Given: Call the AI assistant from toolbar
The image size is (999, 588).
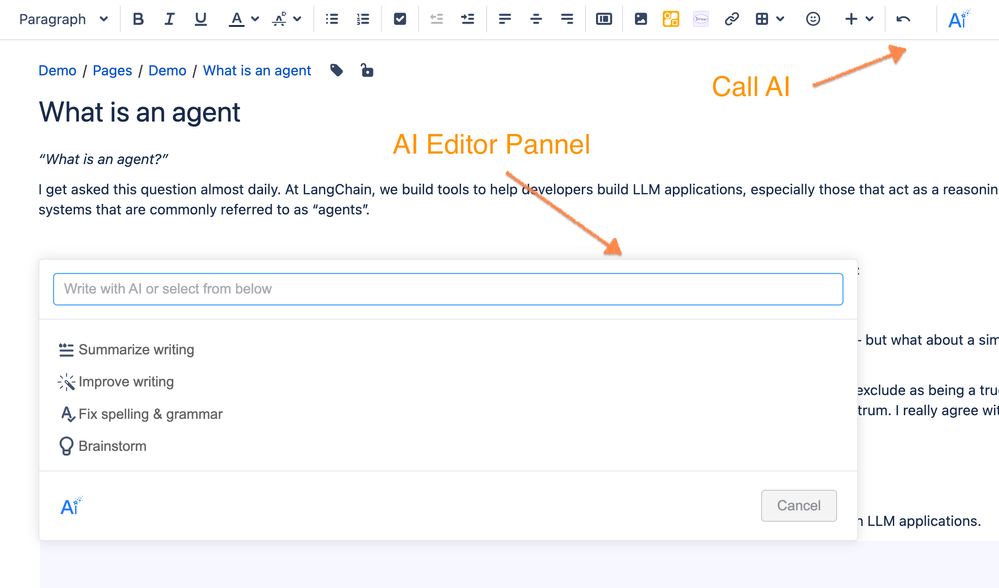Looking at the screenshot, I should point(959,19).
